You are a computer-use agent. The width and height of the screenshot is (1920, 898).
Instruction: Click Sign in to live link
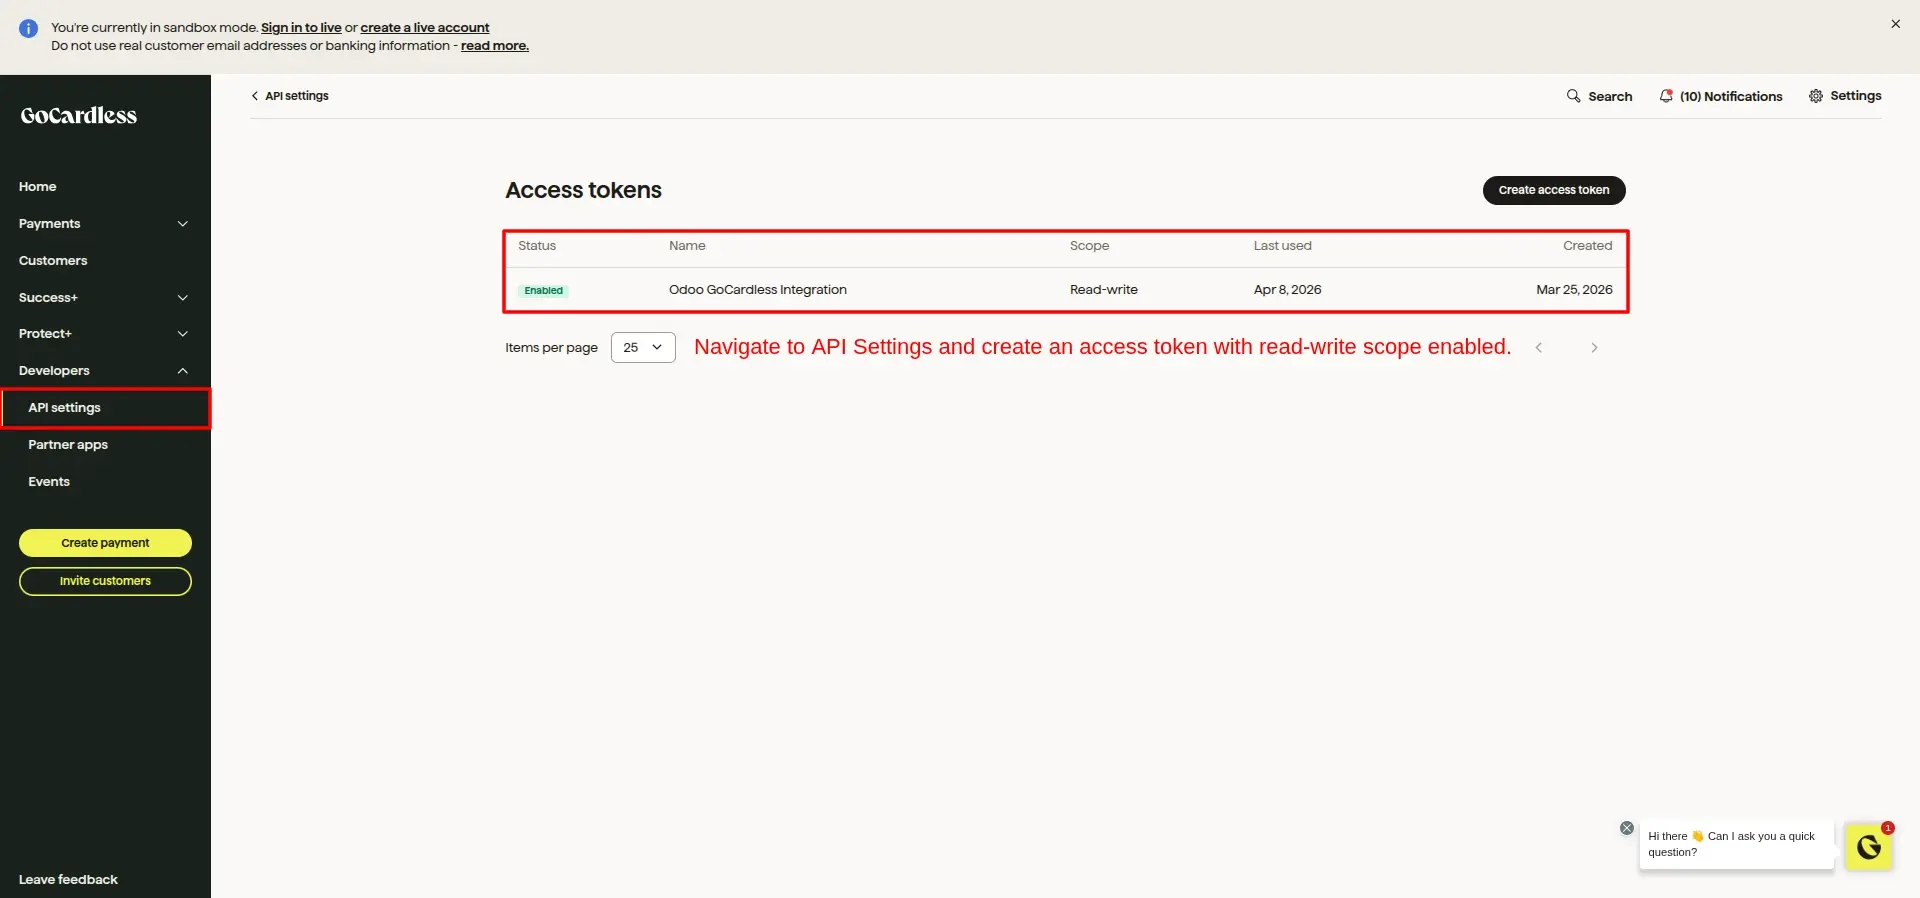(301, 28)
